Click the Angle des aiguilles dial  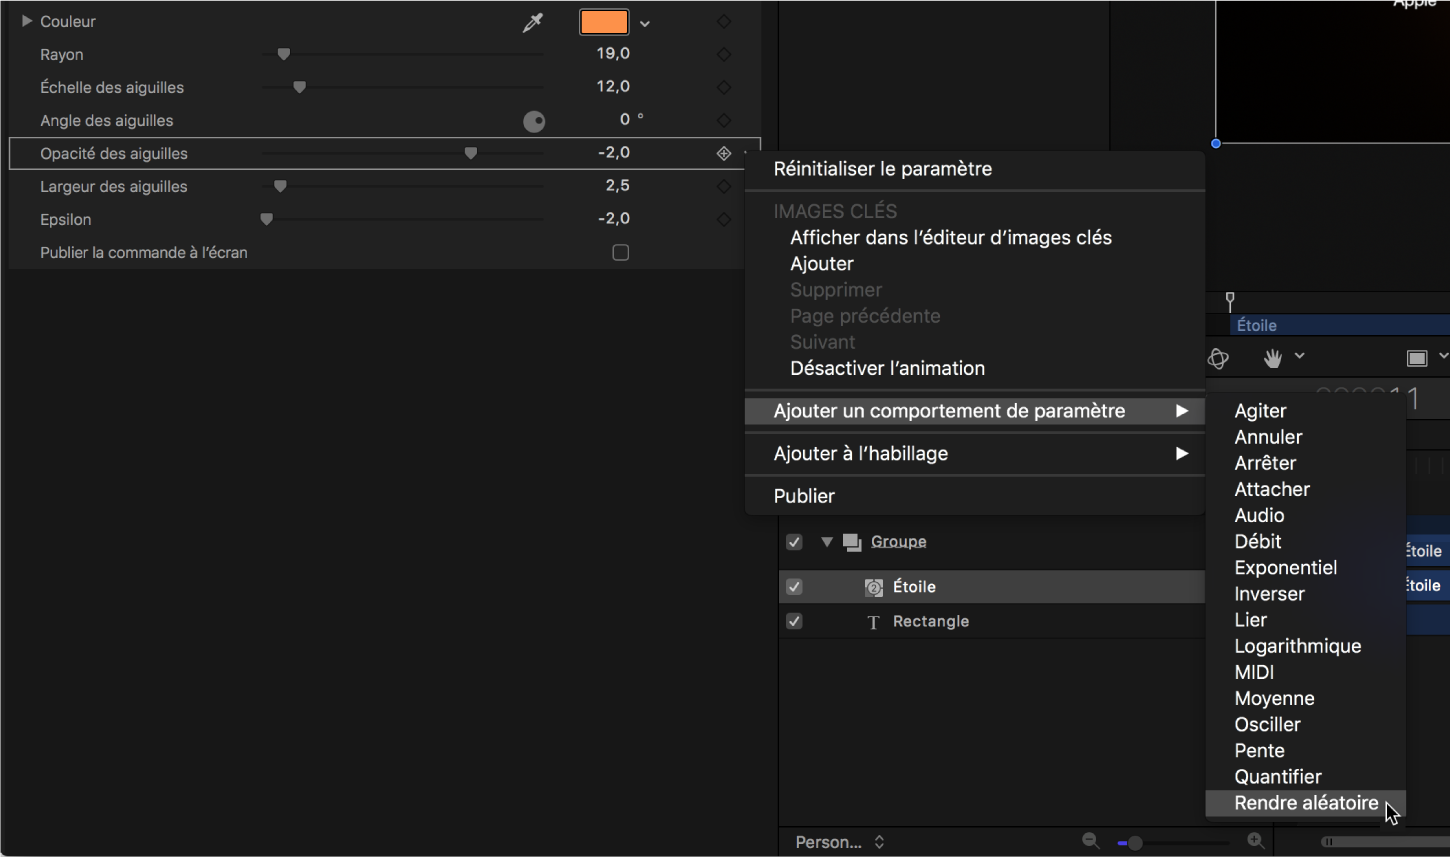click(534, 122)
